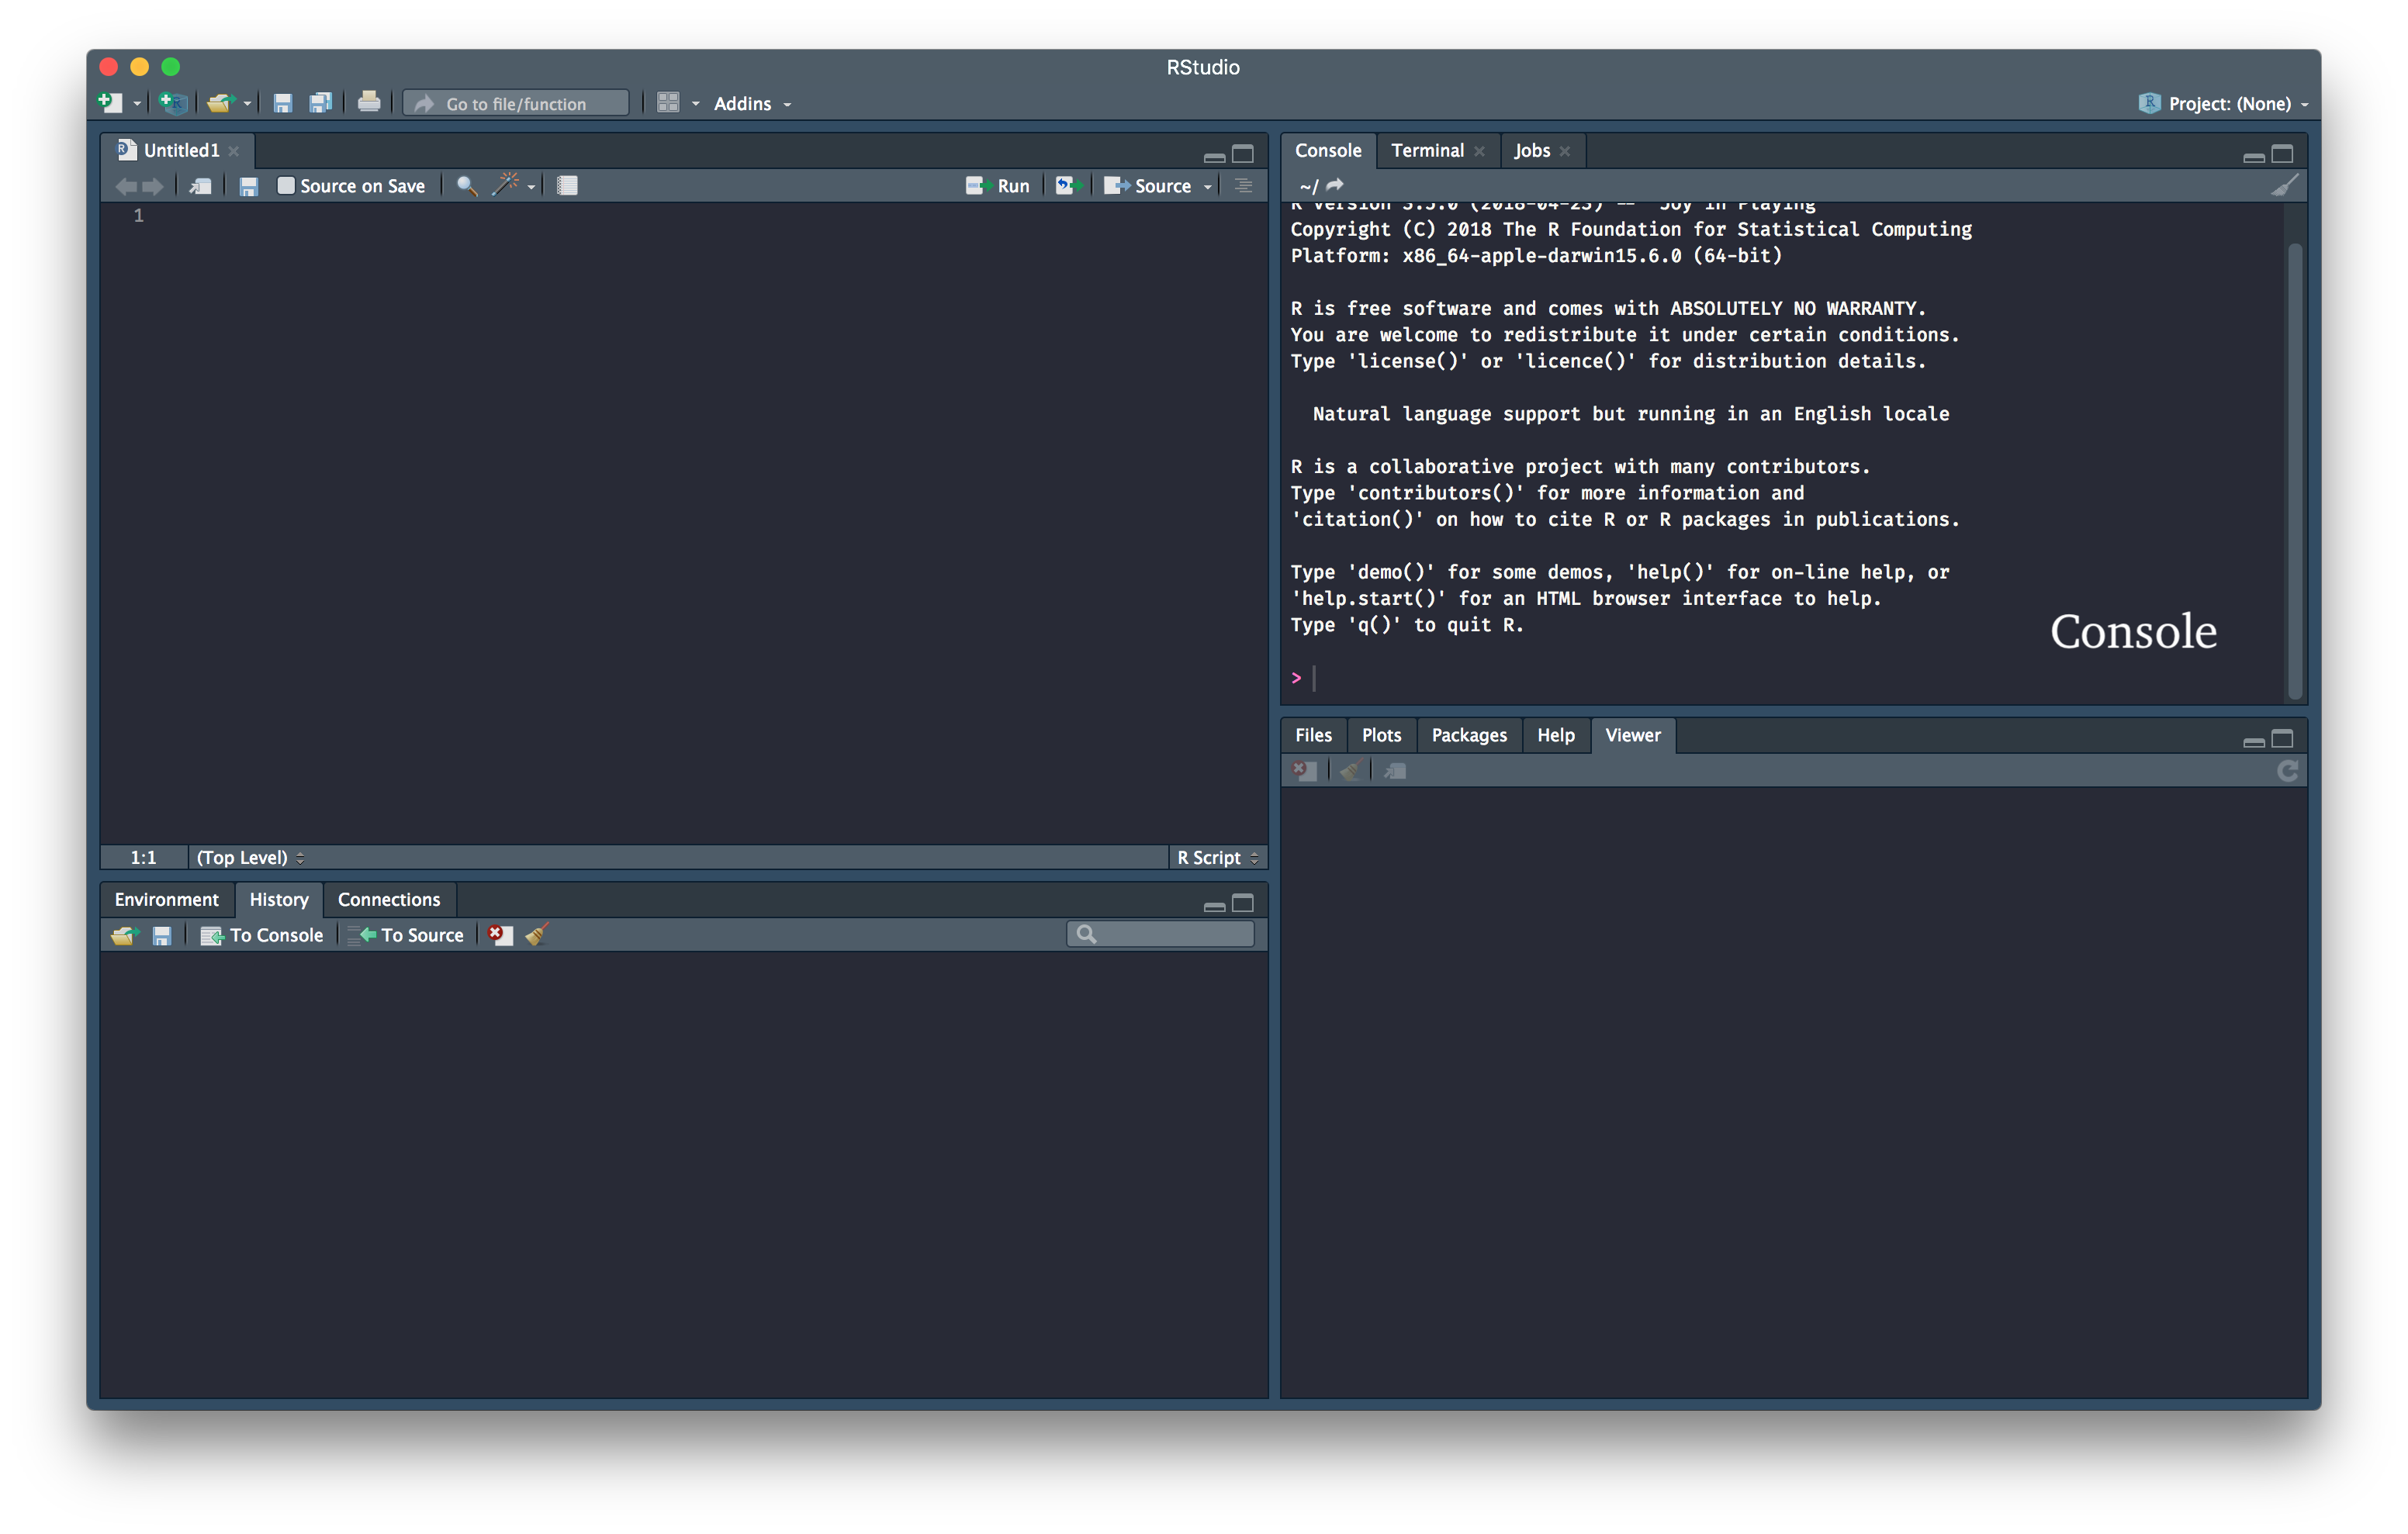Image resolution: width=2408 pixels, height=1534 pixels.
Task: View current working directory arrow icon
Action: (x=1335, y=185)
